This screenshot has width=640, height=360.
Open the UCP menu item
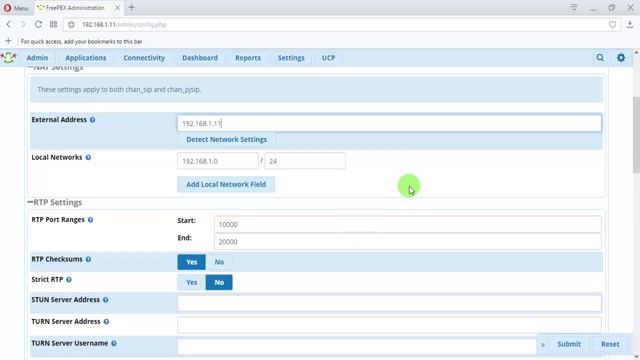(x=328, y=58)
